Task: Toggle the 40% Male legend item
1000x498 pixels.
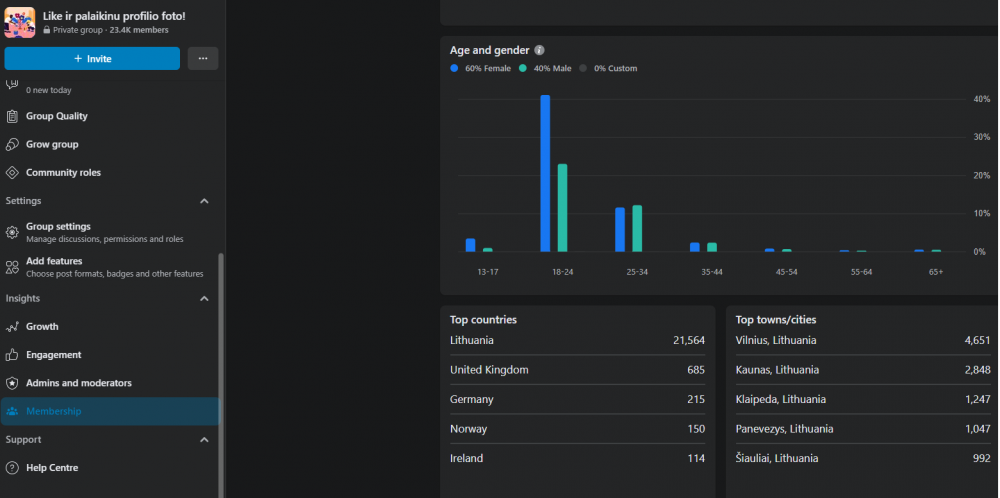Action: click(x=545, y=68)
